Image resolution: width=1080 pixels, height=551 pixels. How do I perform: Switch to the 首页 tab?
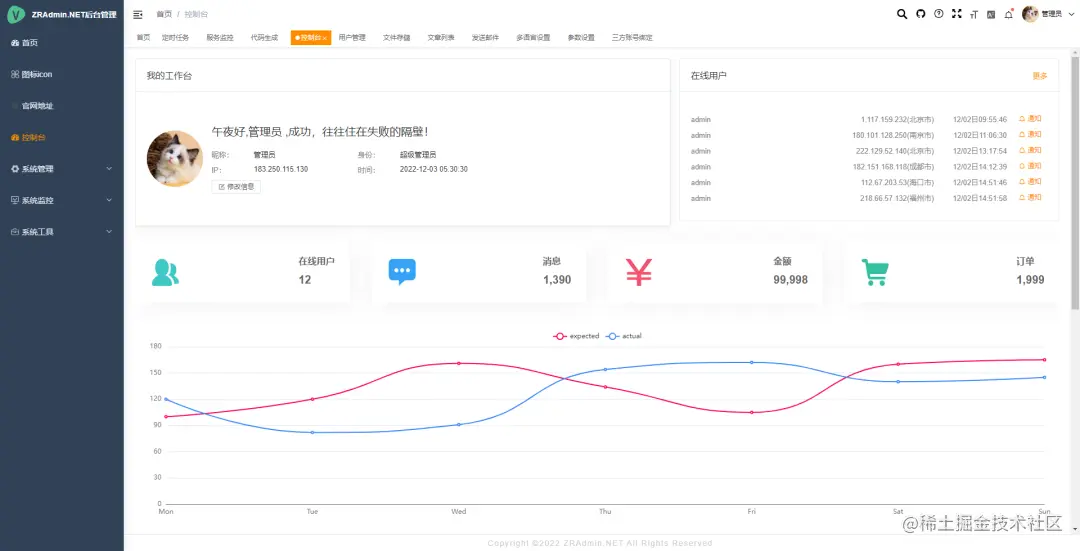pos(143,38)
